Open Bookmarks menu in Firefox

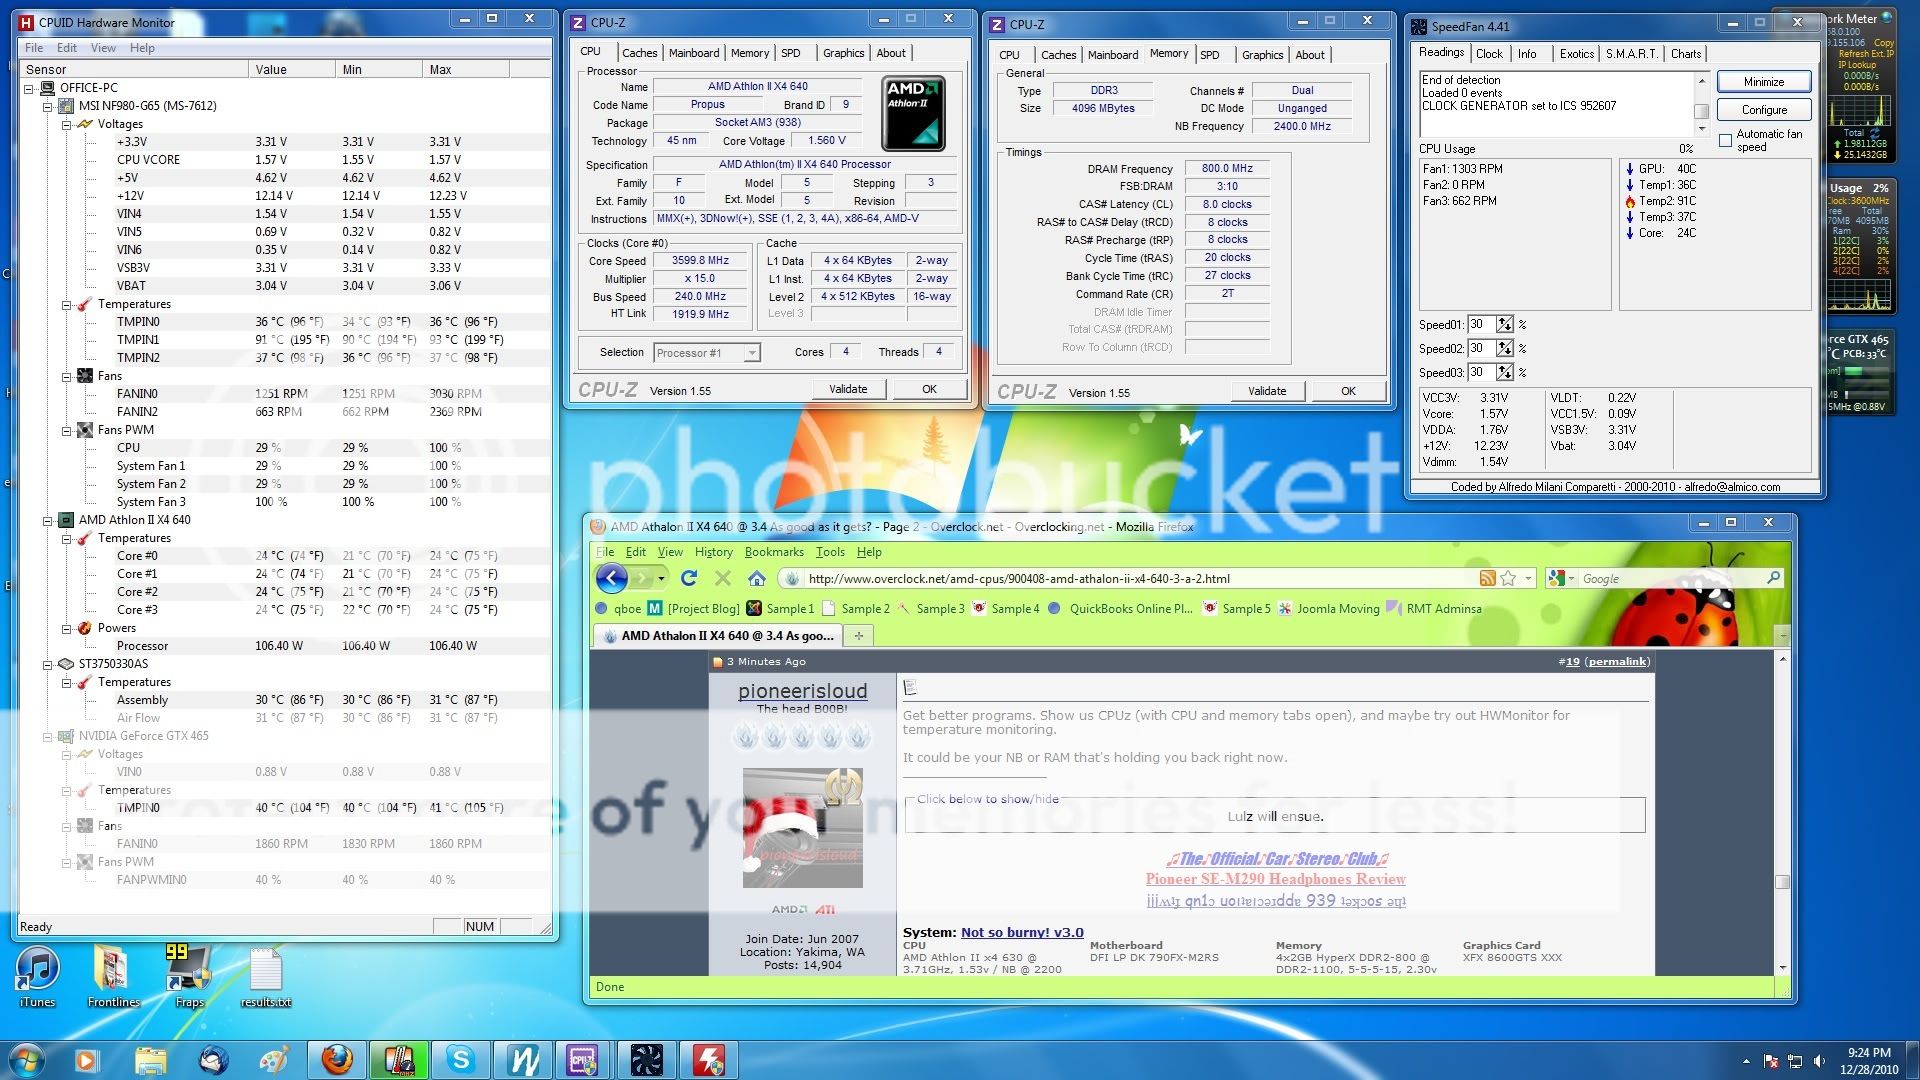coord(774,552)
